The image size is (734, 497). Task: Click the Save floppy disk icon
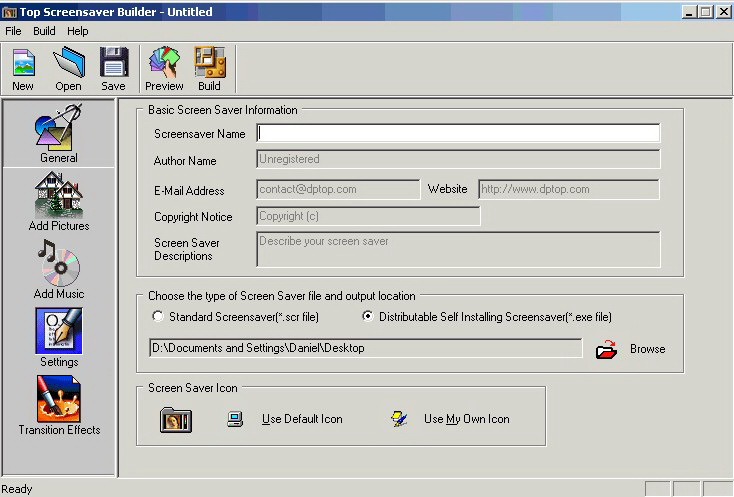click(114, 62)
